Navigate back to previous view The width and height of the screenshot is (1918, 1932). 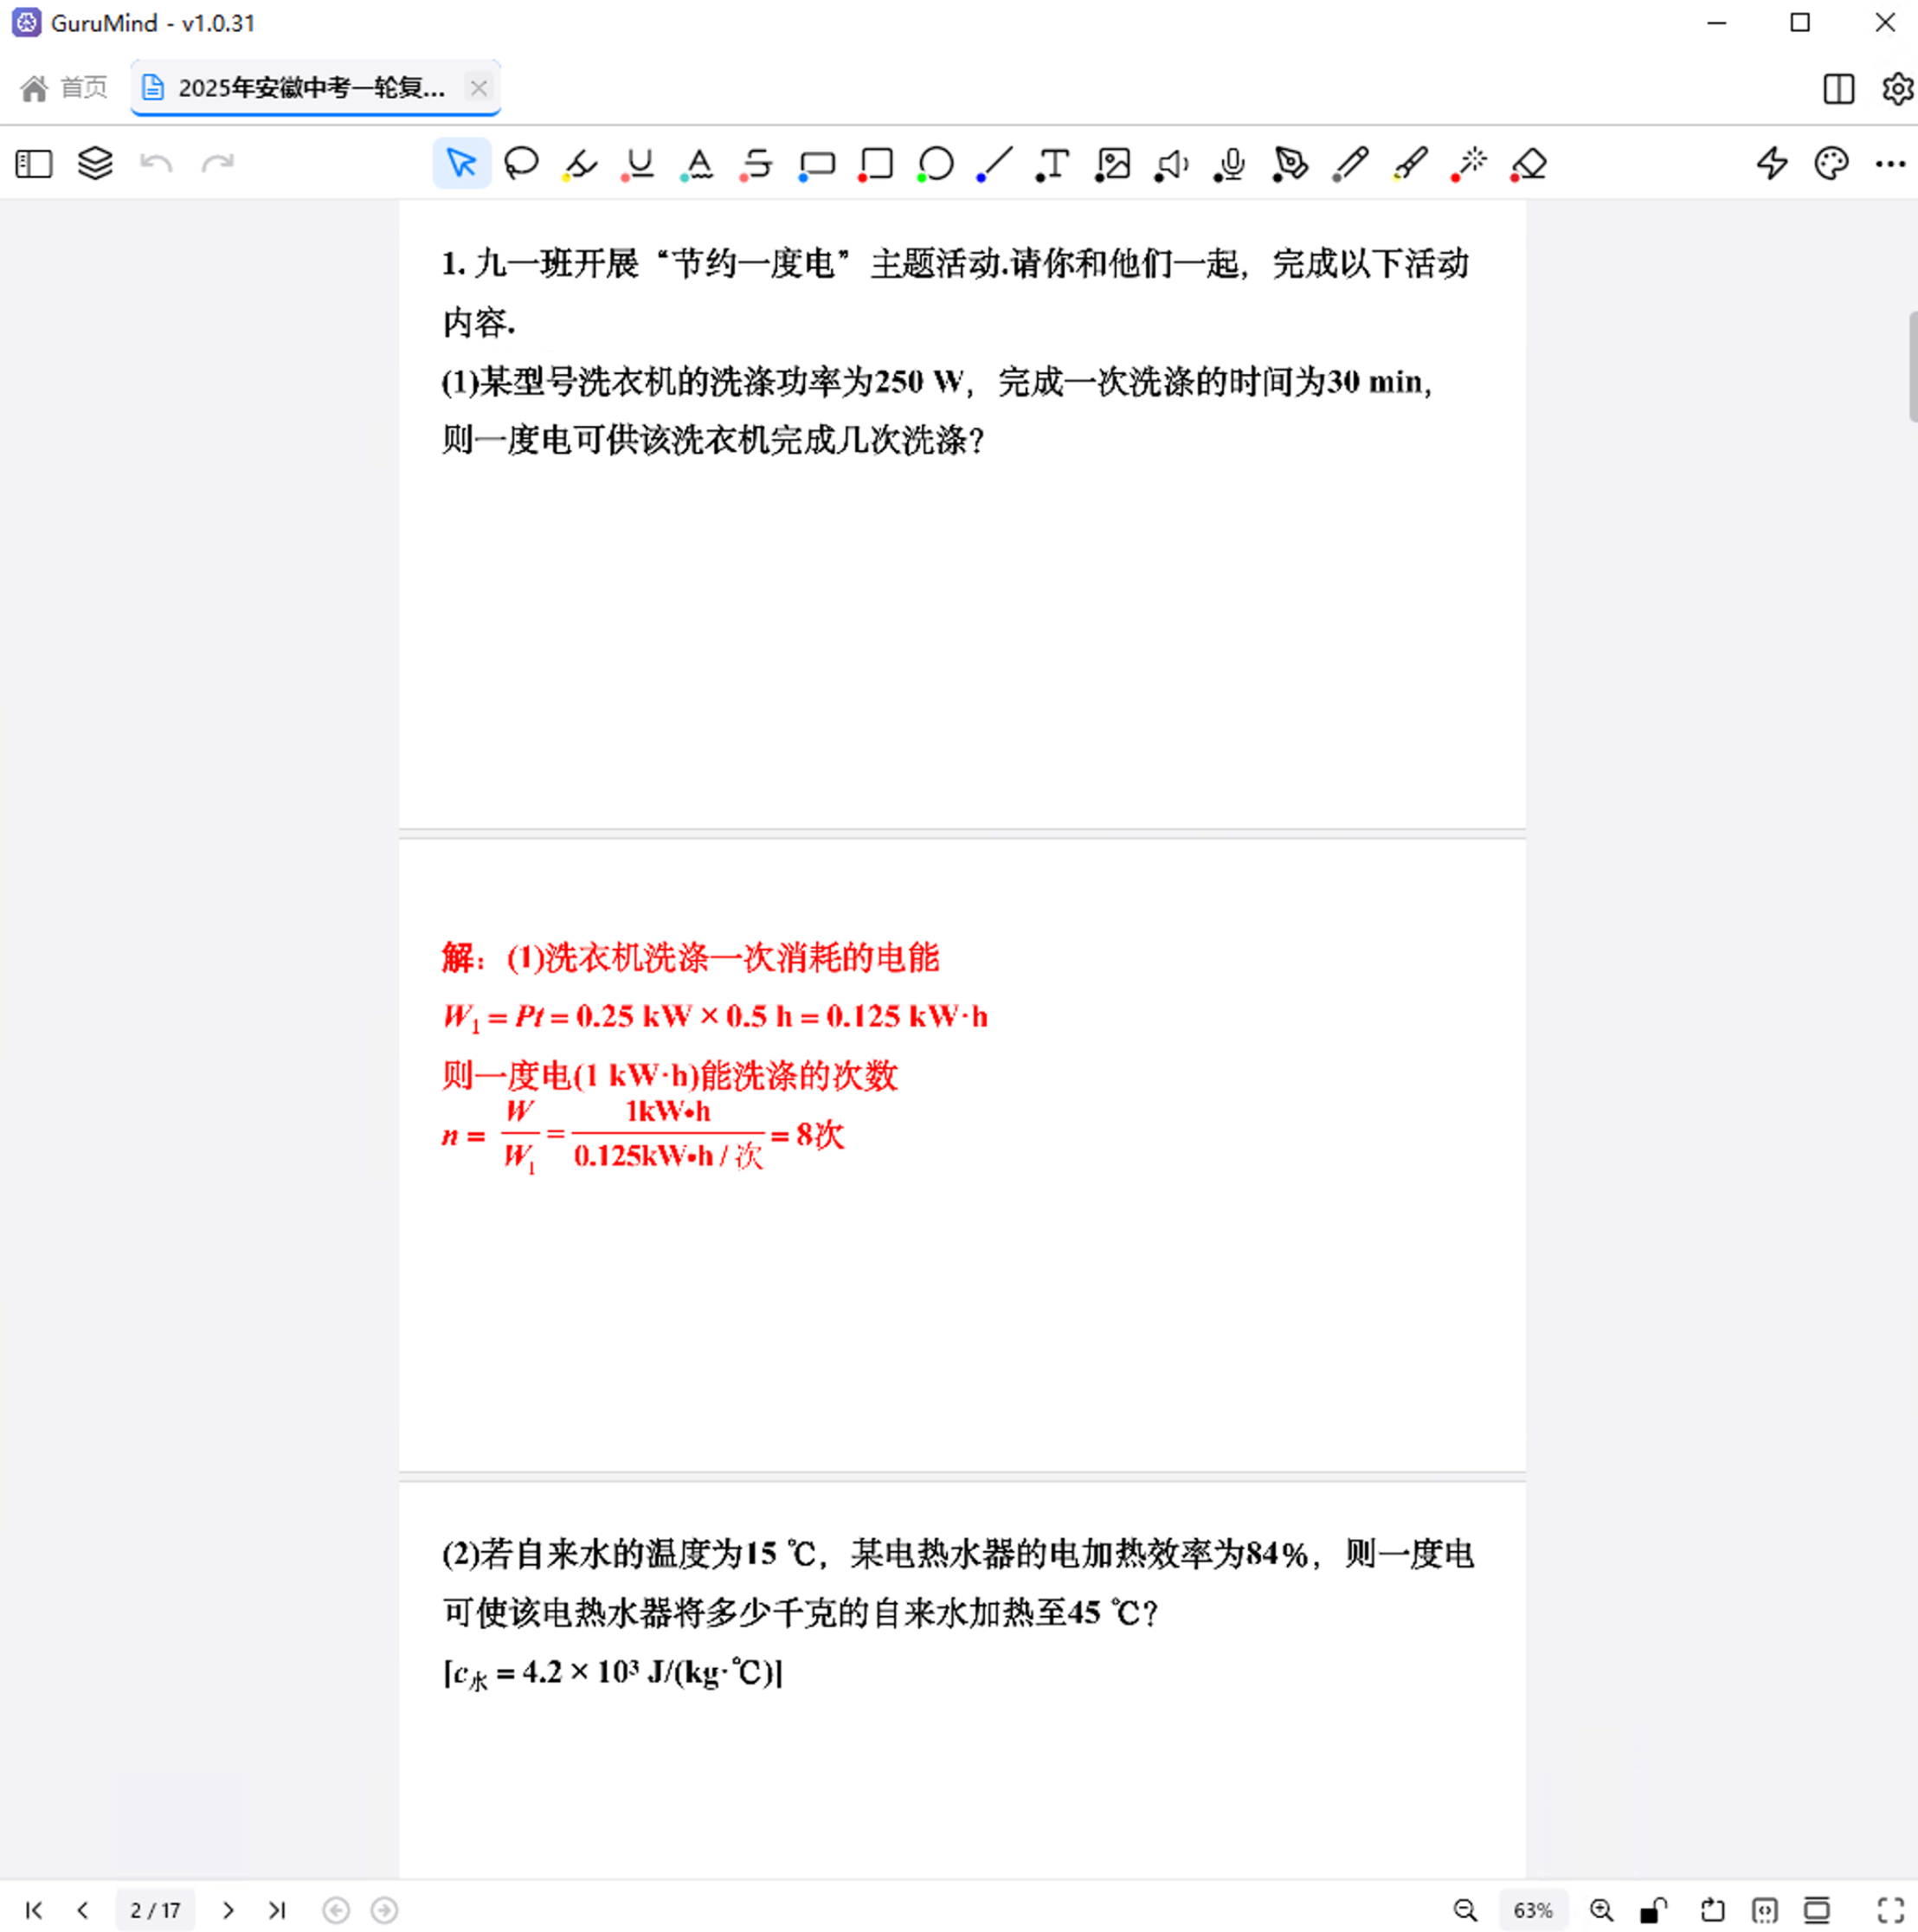336,1910
